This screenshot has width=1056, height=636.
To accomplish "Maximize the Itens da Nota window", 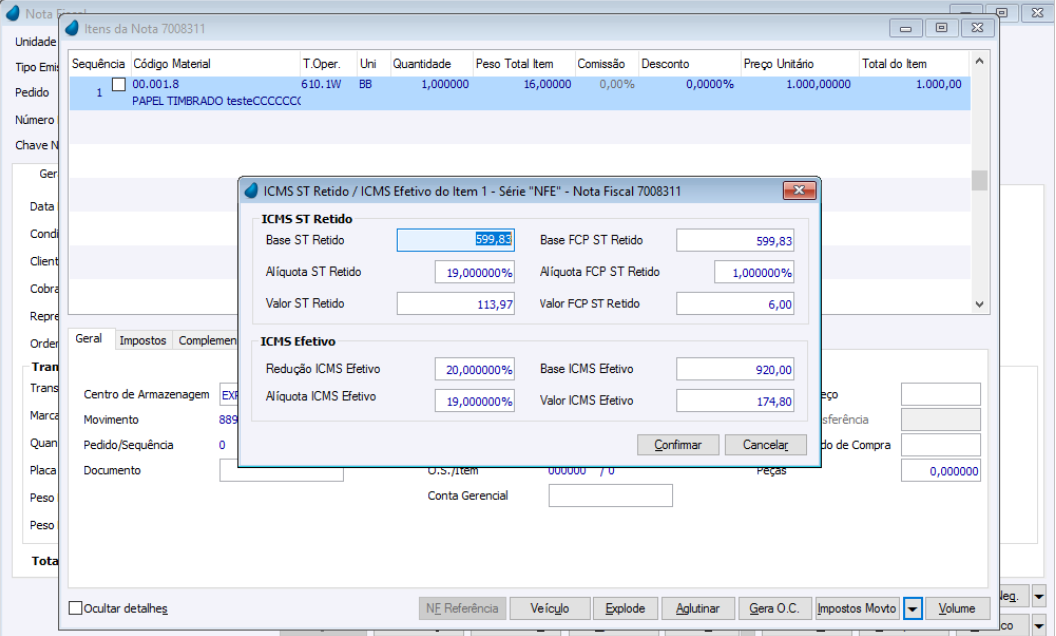I will pyautogui.click(x=942, y=28).
